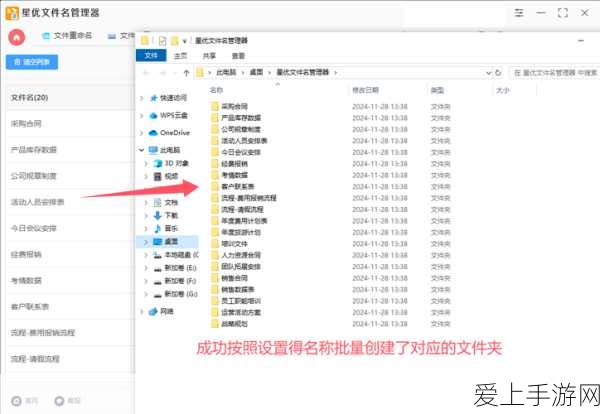600x414 pixels.
Task: Open the 查看 ribbon tab in Explorer
Action: point(238,56)
